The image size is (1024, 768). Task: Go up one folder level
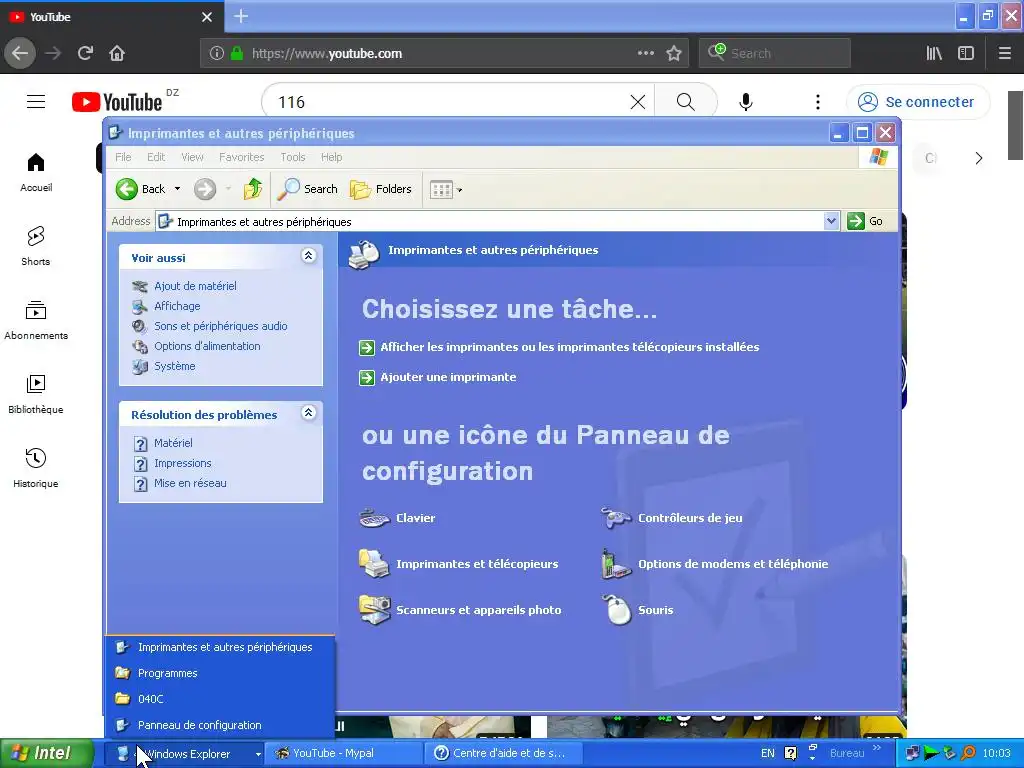[253, 189]
